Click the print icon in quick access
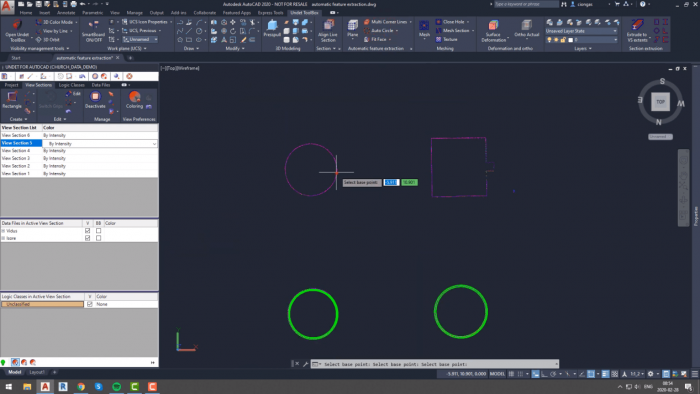The height and width of the screenshot is (394, 700). coord(73,4)
